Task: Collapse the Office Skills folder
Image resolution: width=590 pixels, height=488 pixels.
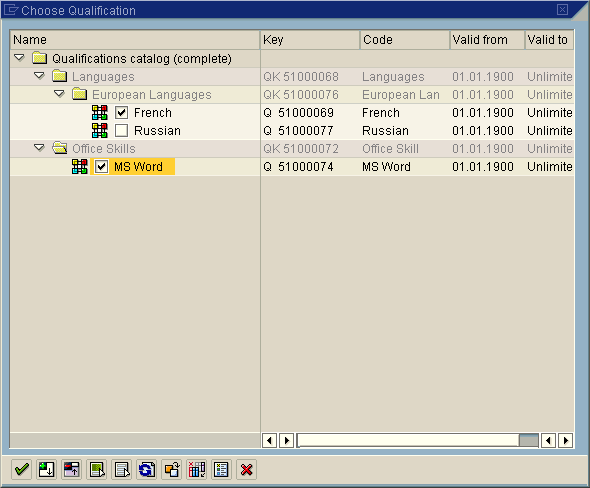Action: pos(39,148)
